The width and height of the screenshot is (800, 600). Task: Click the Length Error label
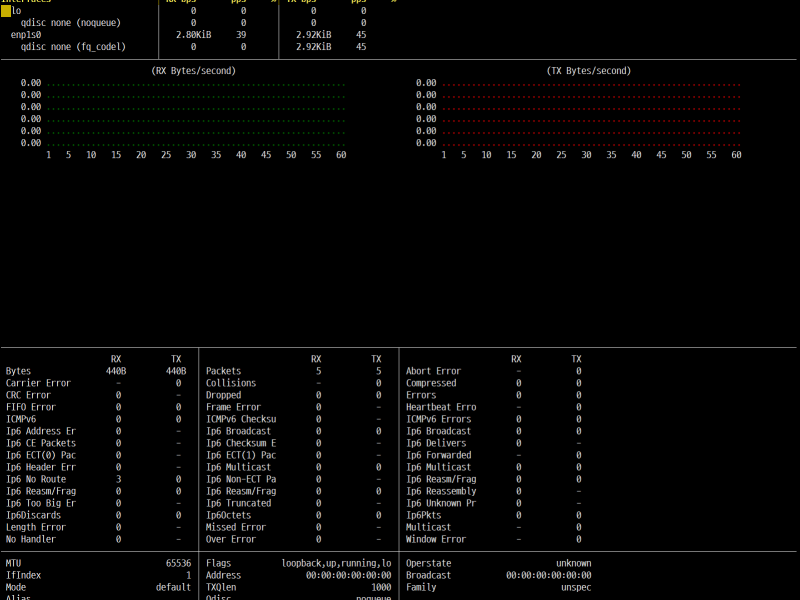point(36,527)
